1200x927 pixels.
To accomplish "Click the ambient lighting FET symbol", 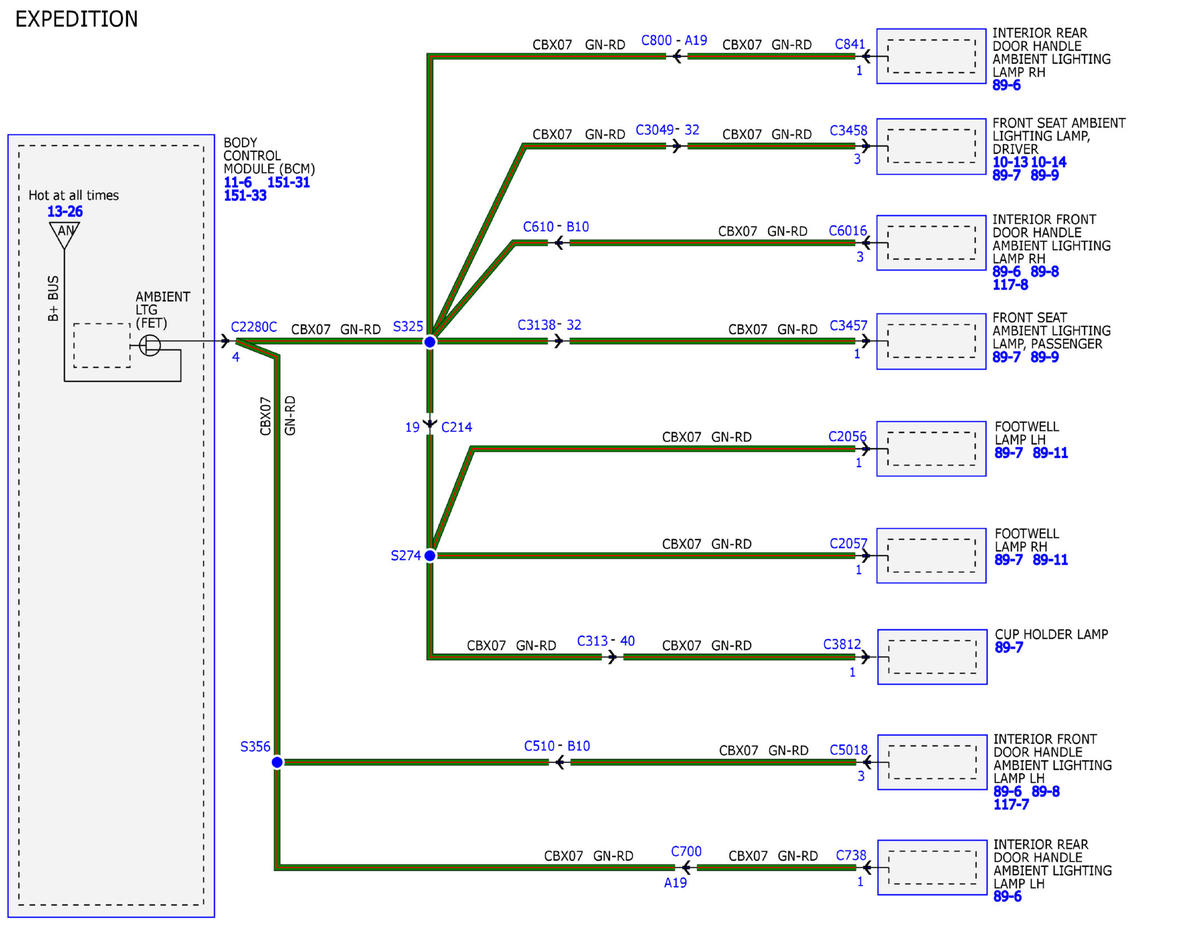I will (149, 346).
